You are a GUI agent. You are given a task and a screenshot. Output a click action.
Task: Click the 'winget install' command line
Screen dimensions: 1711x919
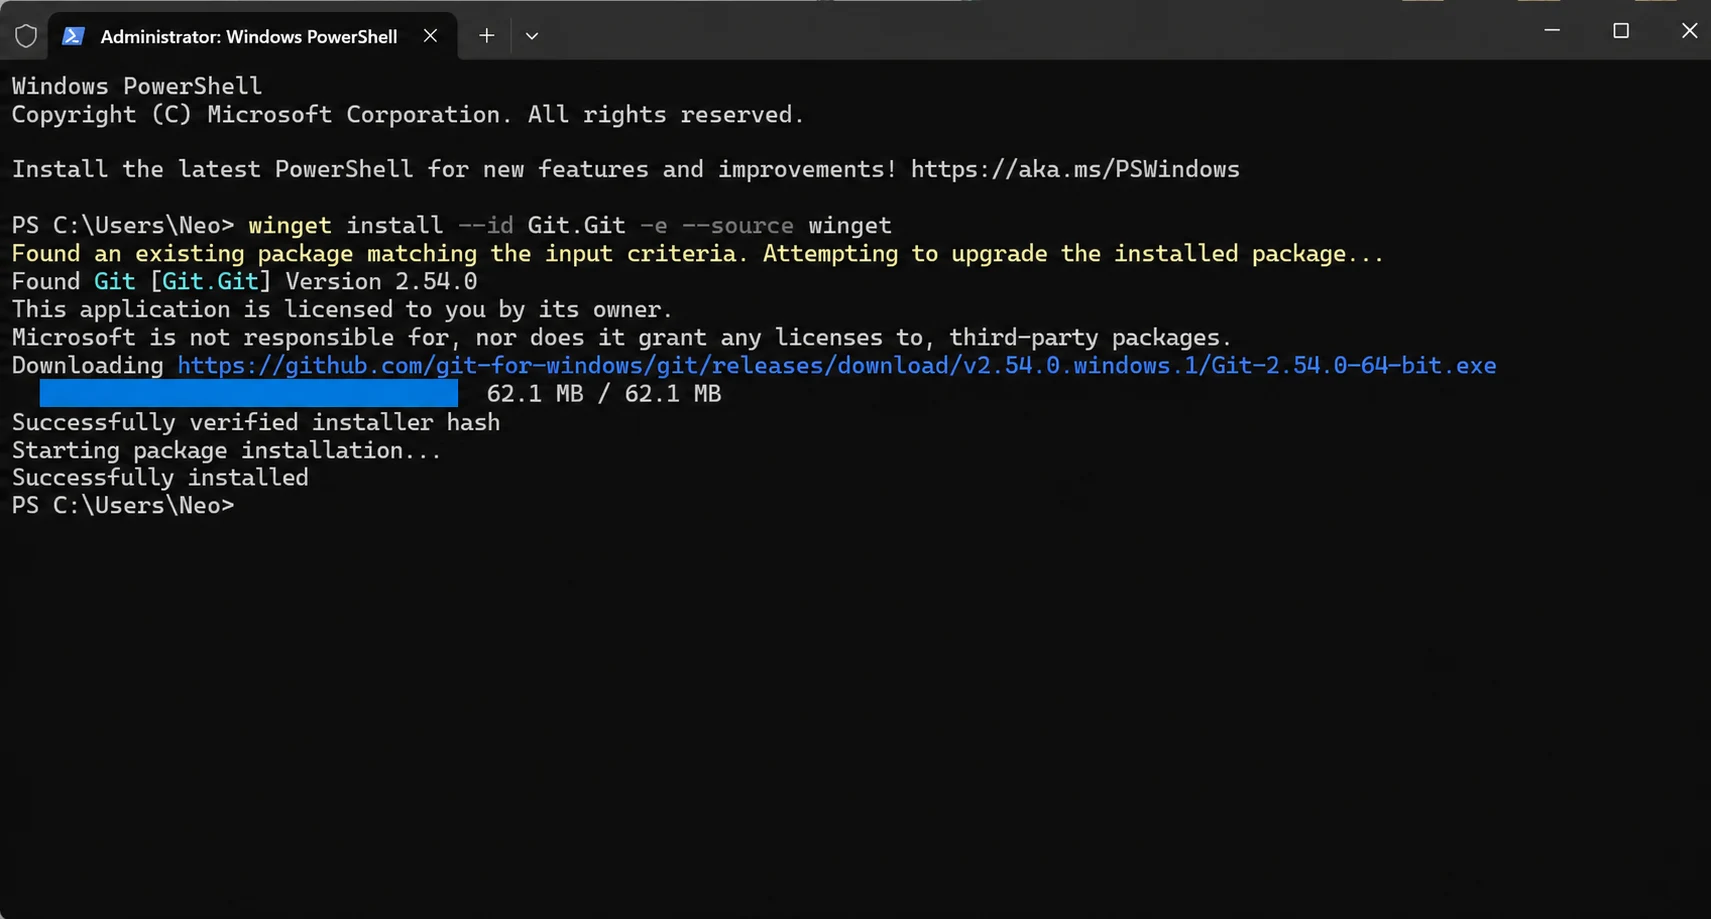(x=452, y=226)
